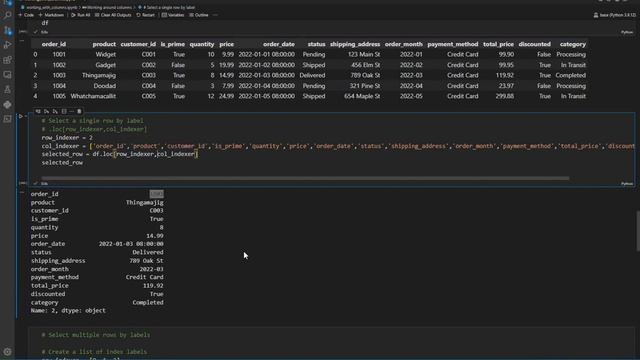Restart the notebook kernel
The height and width of the screenshot is (360, 640).
(146, 15)
